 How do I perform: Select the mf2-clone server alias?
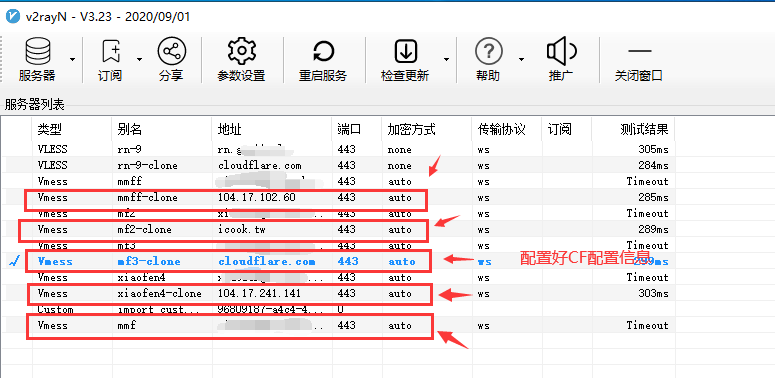[144, 230]
